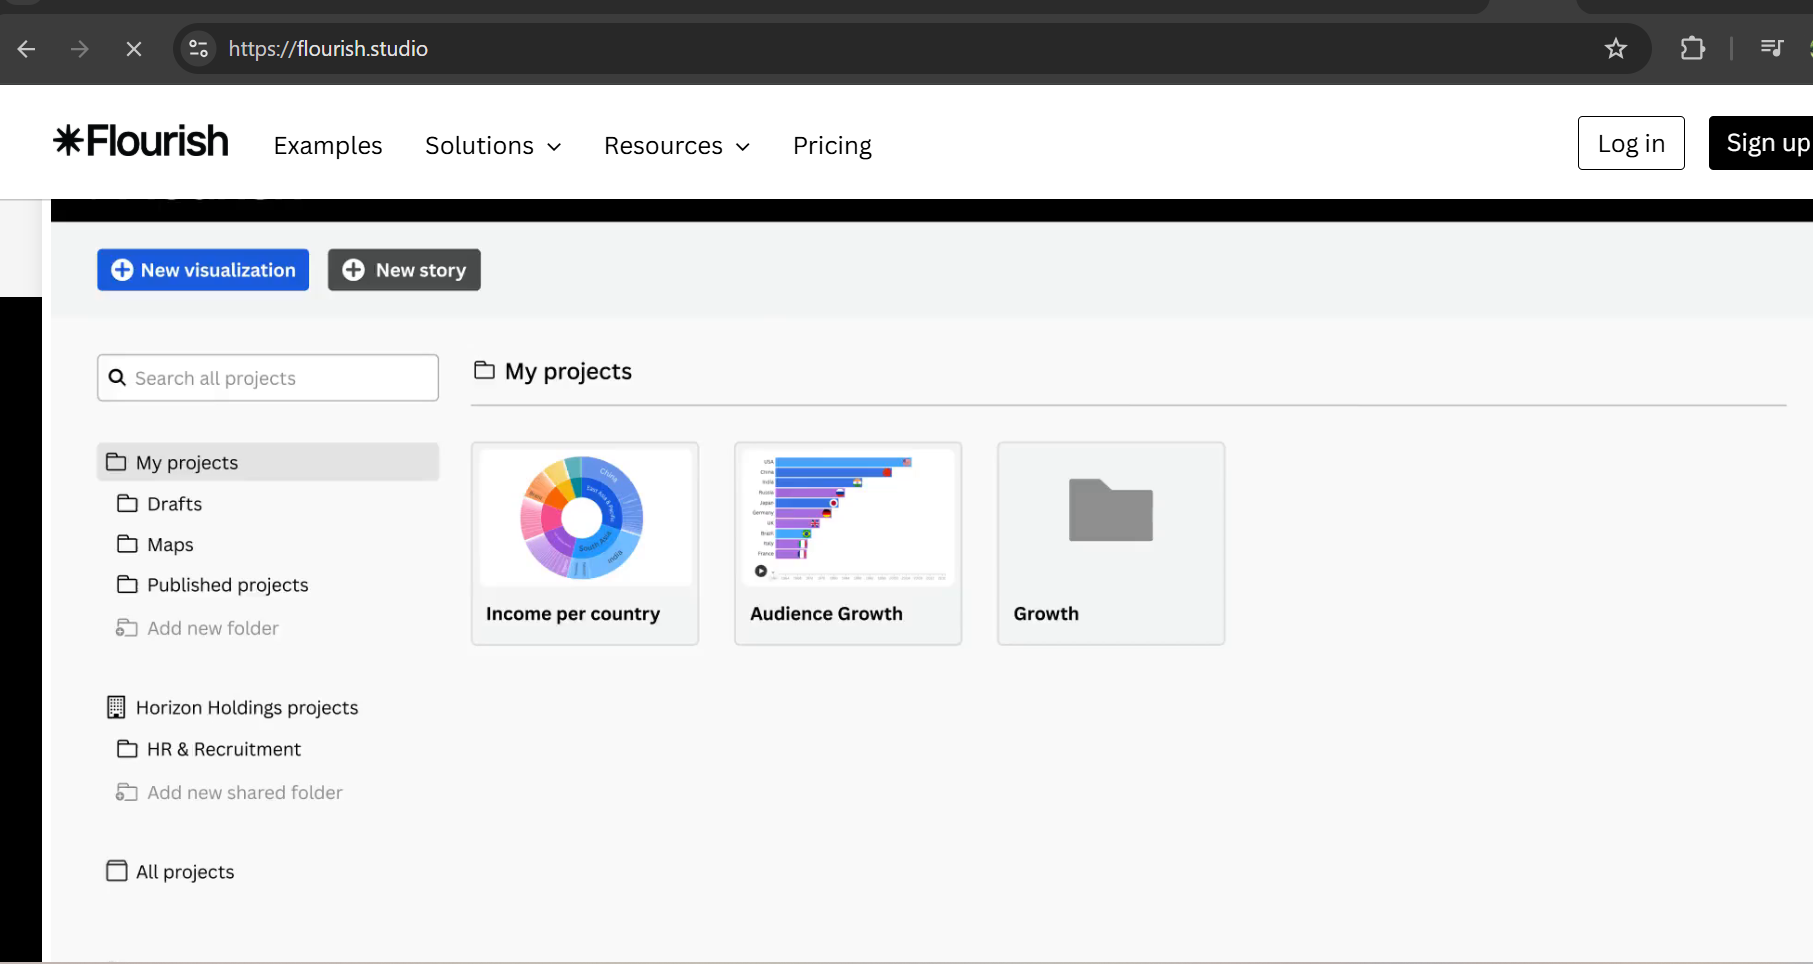The height and width of the screenshot is (964, 1813).
Task: Open the Examples nav item
Action: click(328, 146)
